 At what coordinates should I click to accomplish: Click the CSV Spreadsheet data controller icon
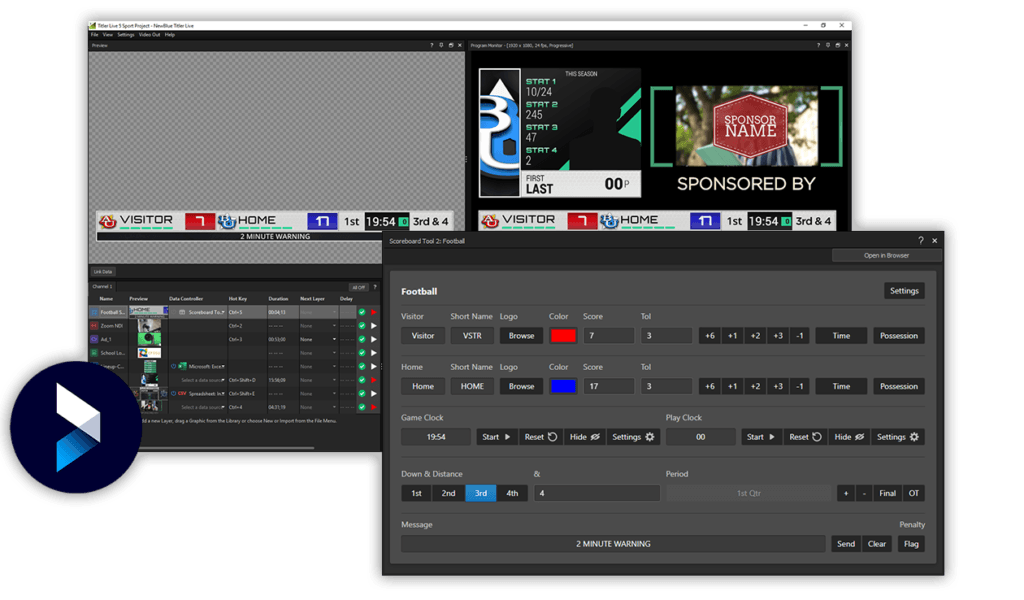[x=183, y=392]
